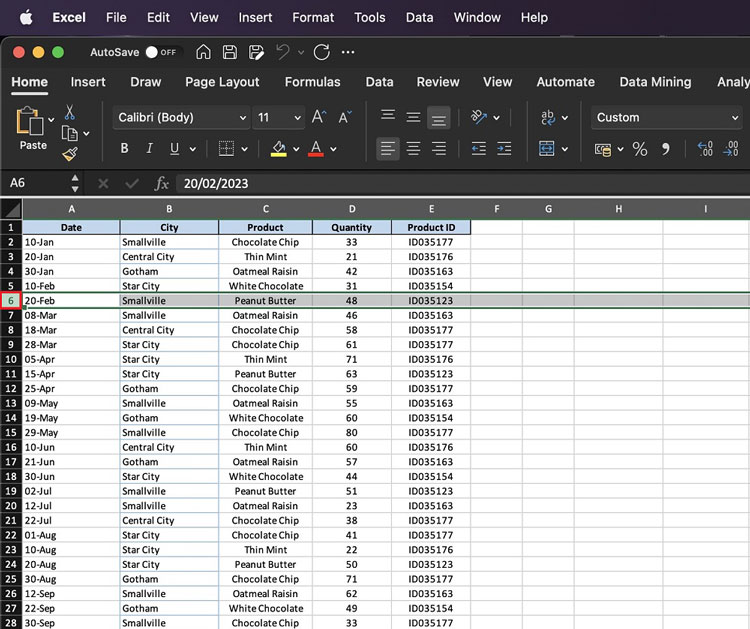The width and height of the screenshot is (750, 629).
Task: Open the Formulas ribbon tab
Action: click(312, 82)
